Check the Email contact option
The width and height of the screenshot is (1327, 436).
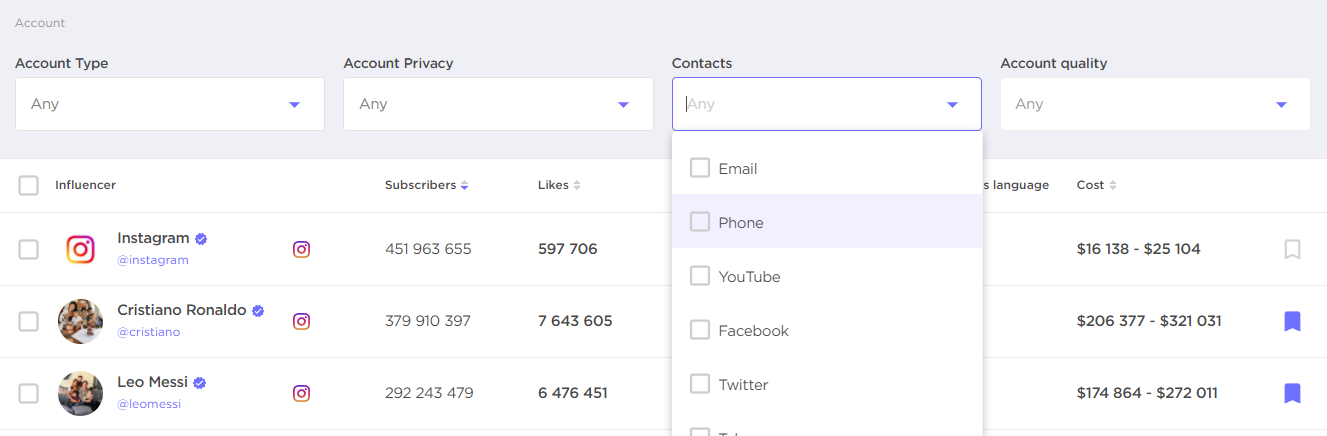[700, 168]
